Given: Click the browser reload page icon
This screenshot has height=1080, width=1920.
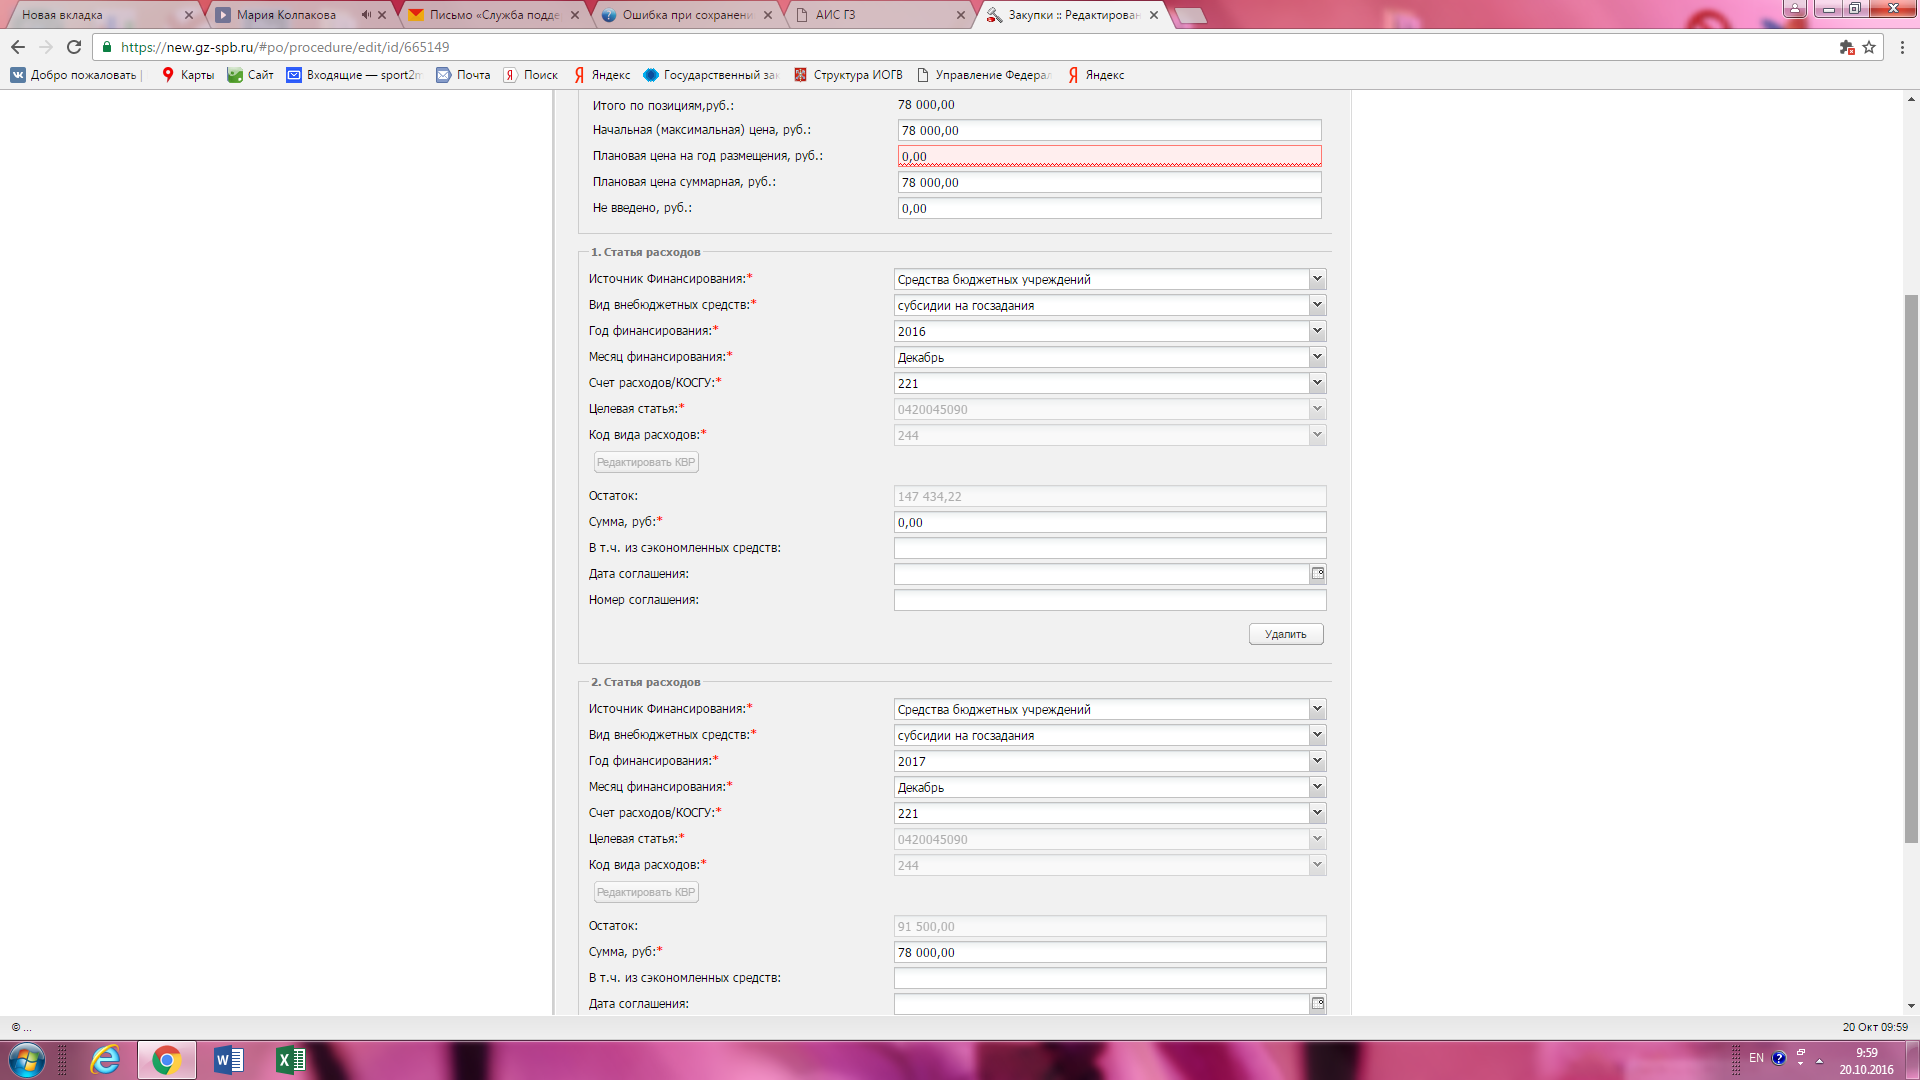Looking at the screenshot, I should click(74, 47).
